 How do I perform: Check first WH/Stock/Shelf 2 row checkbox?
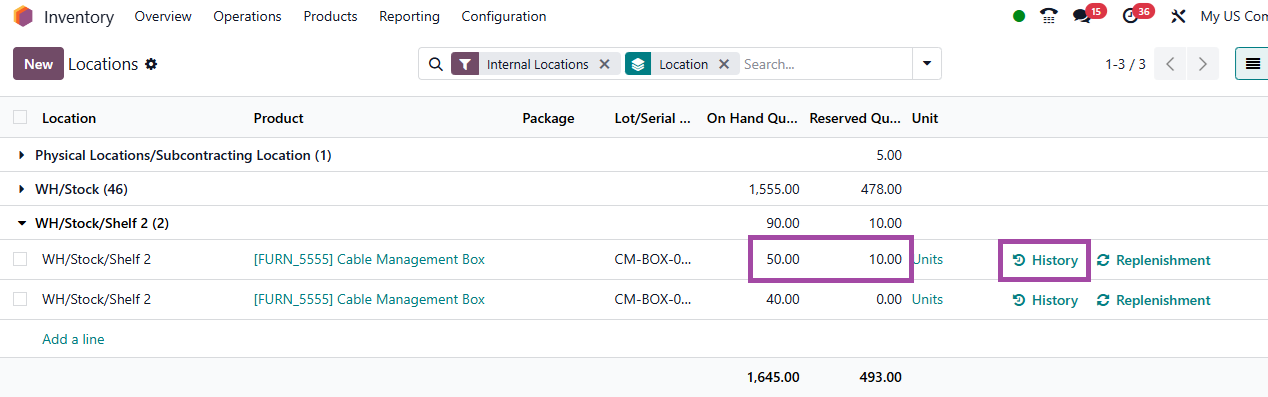coord(20,259)
